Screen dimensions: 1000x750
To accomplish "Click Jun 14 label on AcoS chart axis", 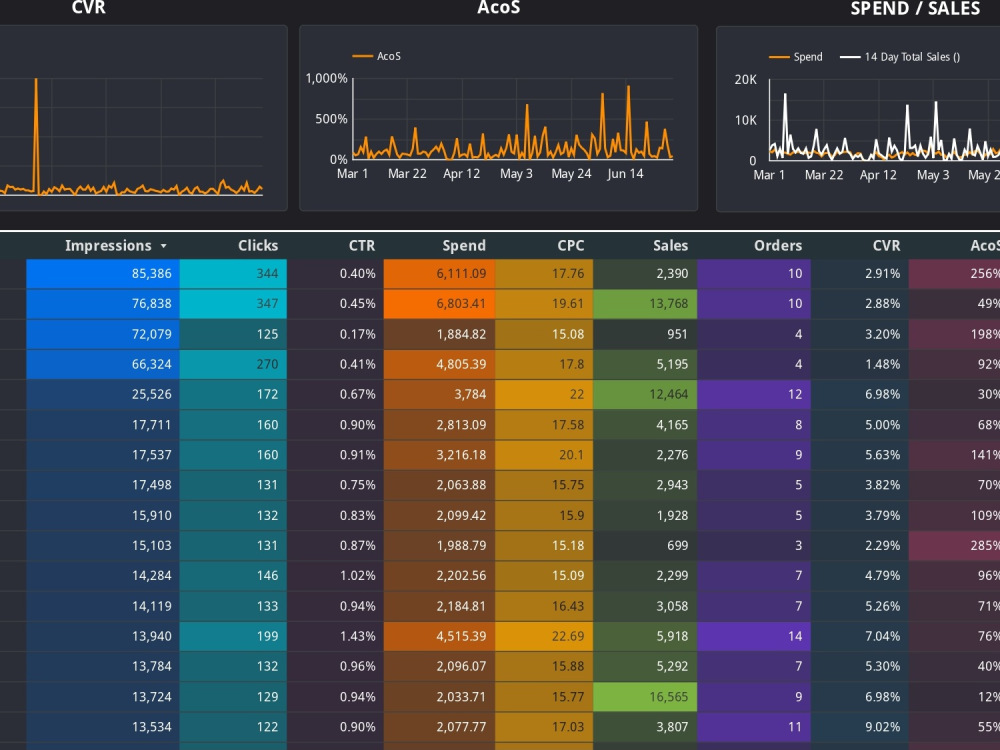I will [x=625, y=173].
